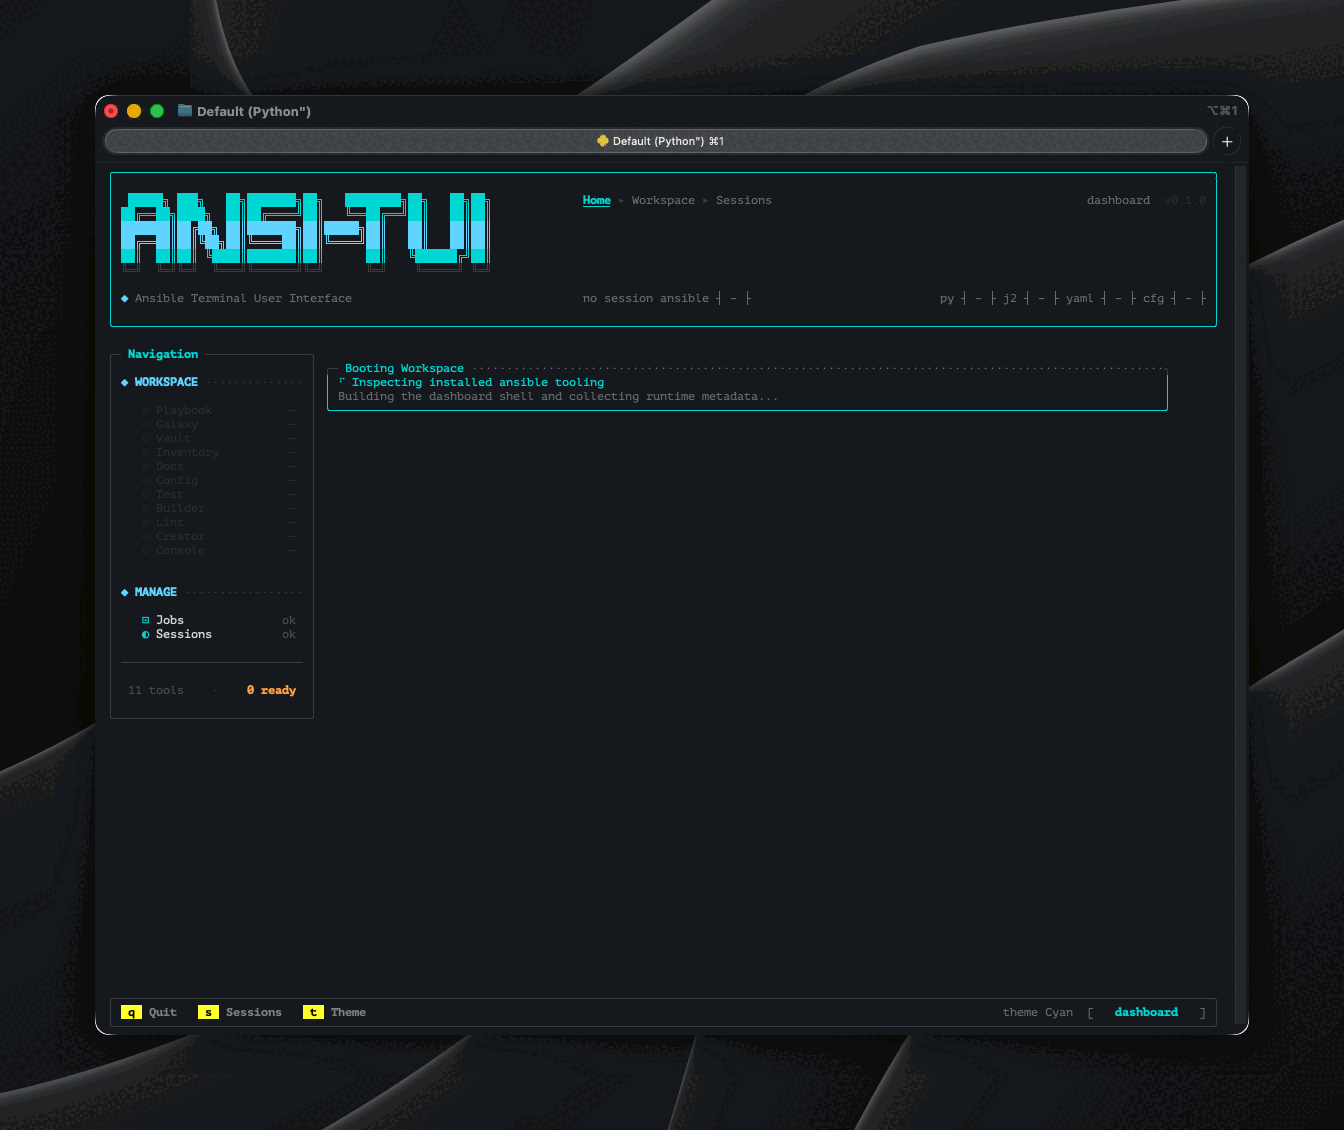
Task: Click the Home breadcrumb link
Action: 596,200
